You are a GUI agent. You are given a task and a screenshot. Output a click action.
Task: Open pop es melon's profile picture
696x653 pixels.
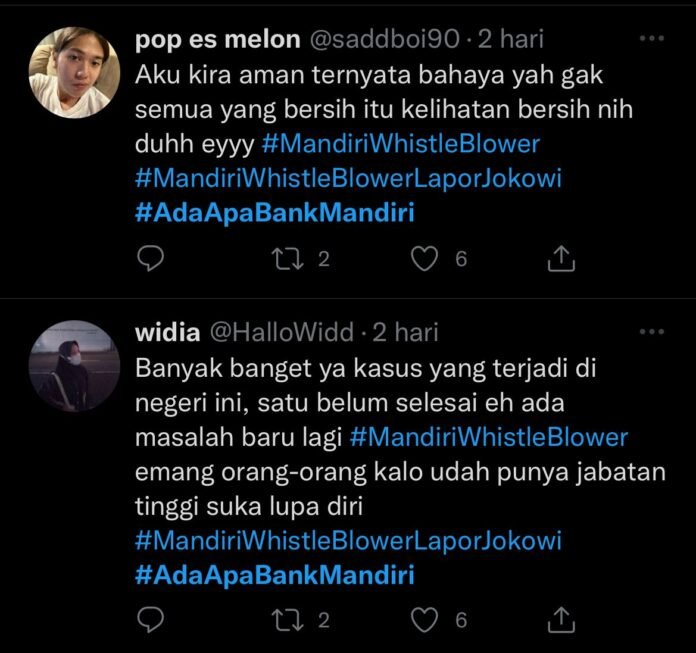click(x=74, y=72)
